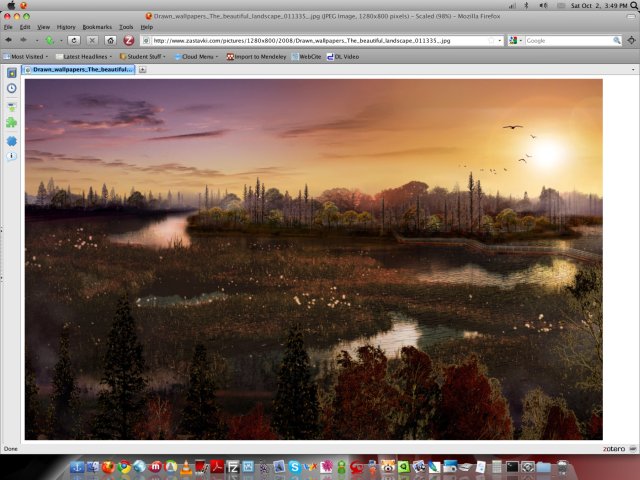Click the menu bar clock Sat Oct 2
Viewport: 640px width, 480px height.
598,6
